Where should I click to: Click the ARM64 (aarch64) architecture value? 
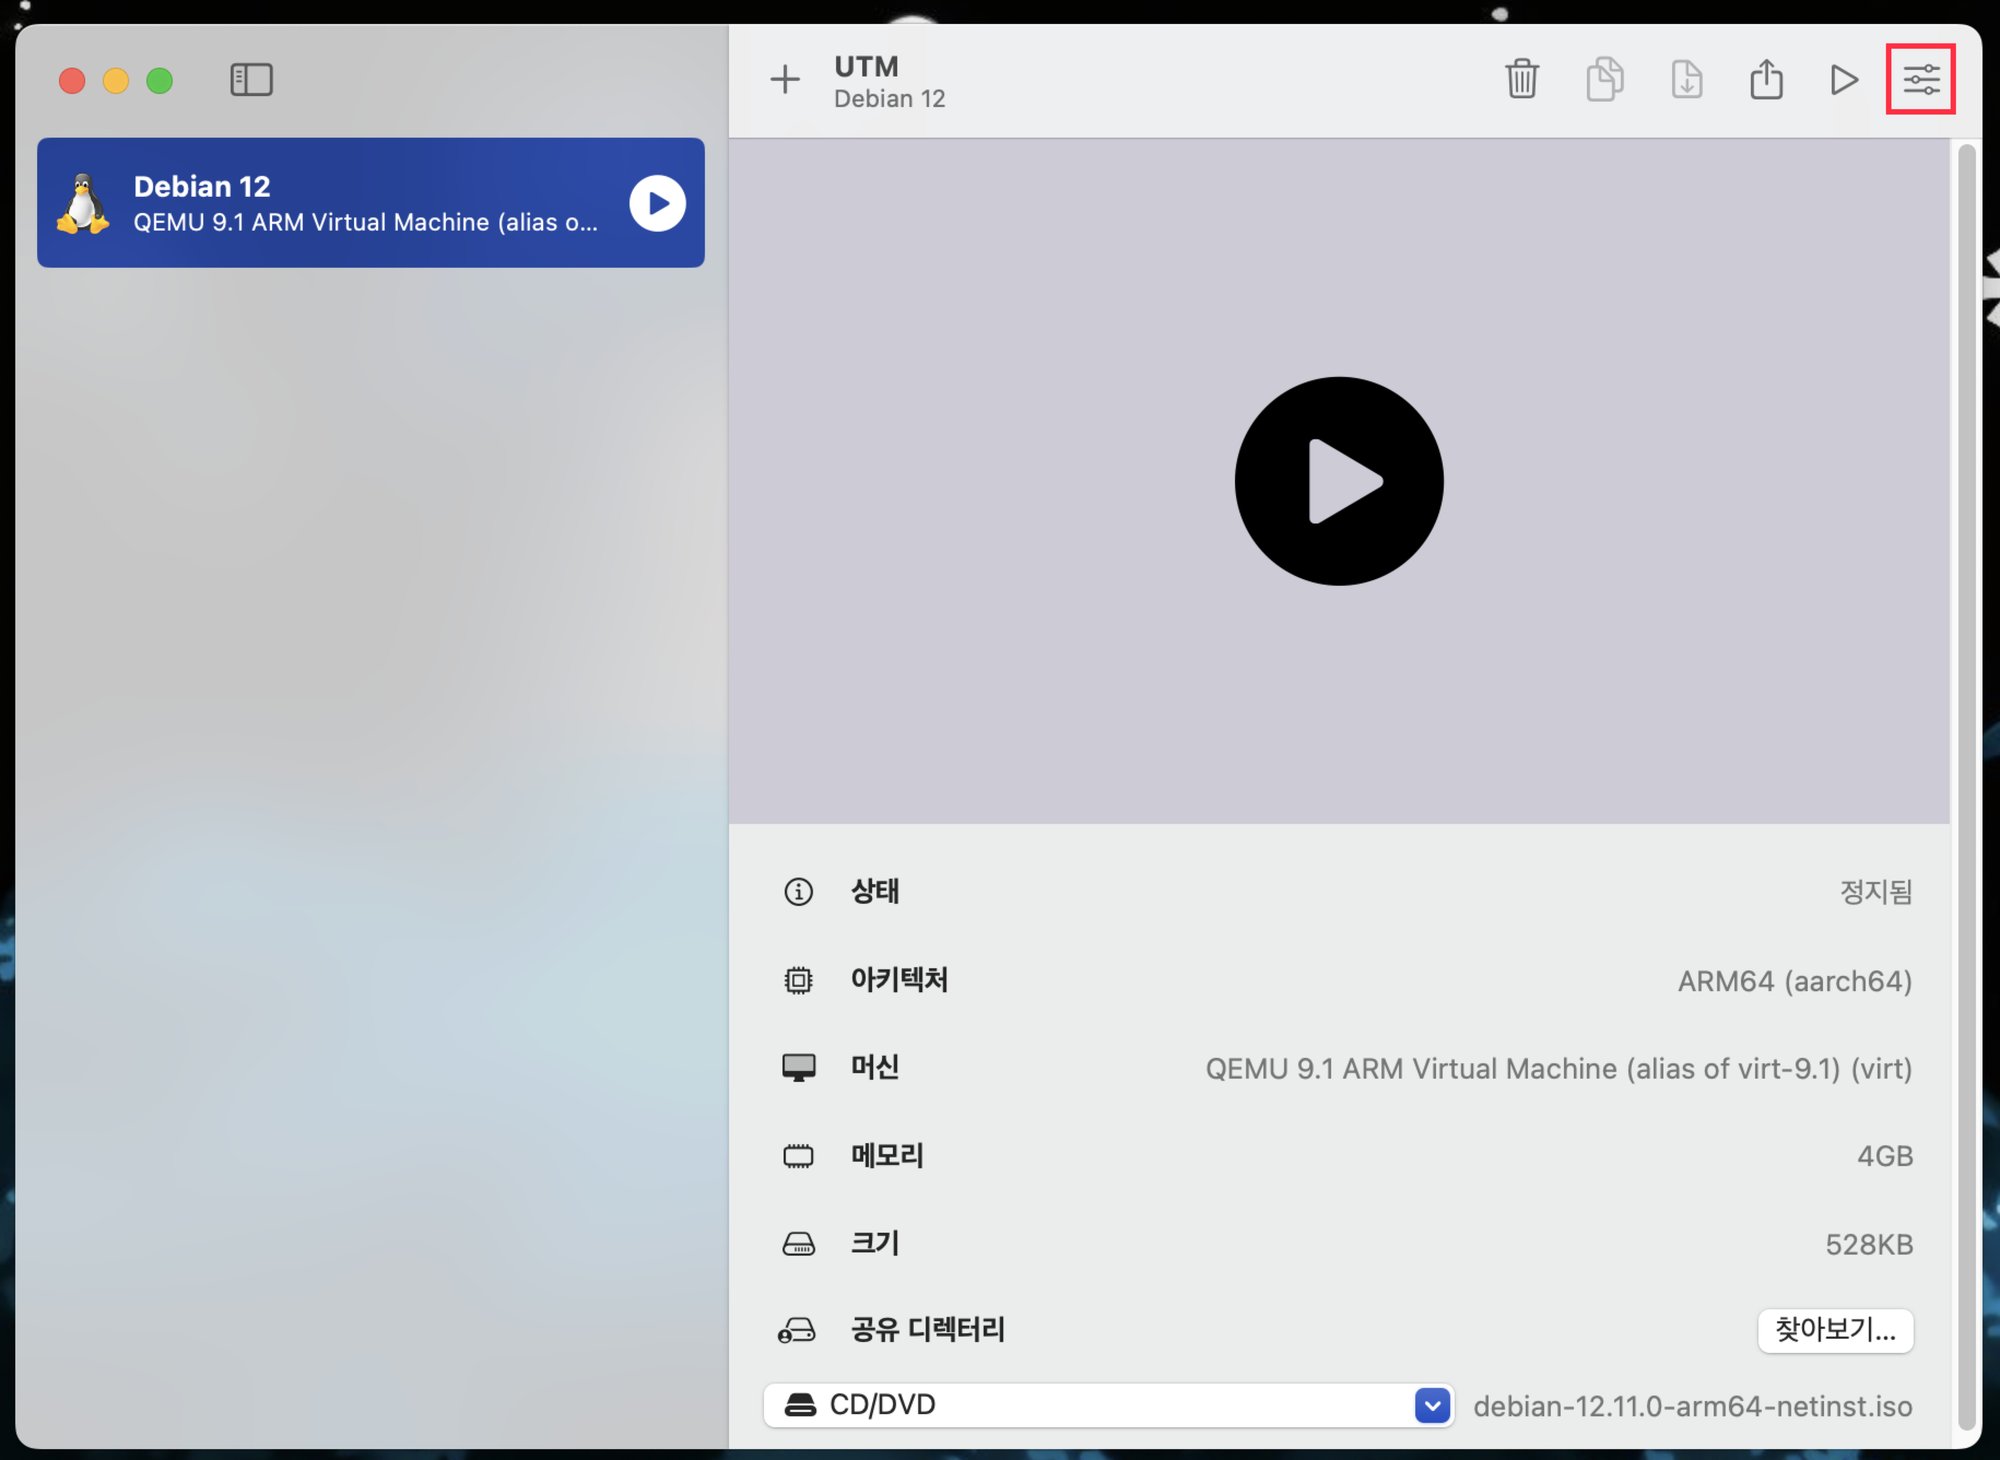1795,981
